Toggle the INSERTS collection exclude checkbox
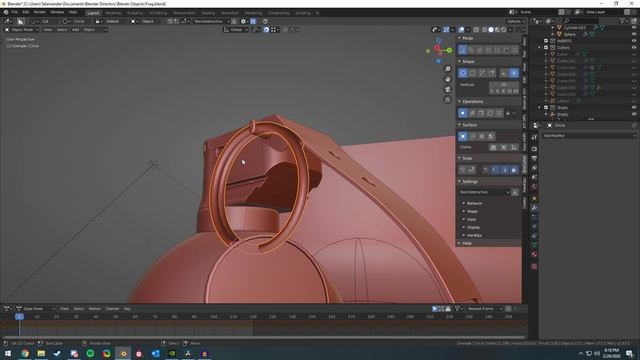This screenshot has width=640, height=360. tap(546, 41)
